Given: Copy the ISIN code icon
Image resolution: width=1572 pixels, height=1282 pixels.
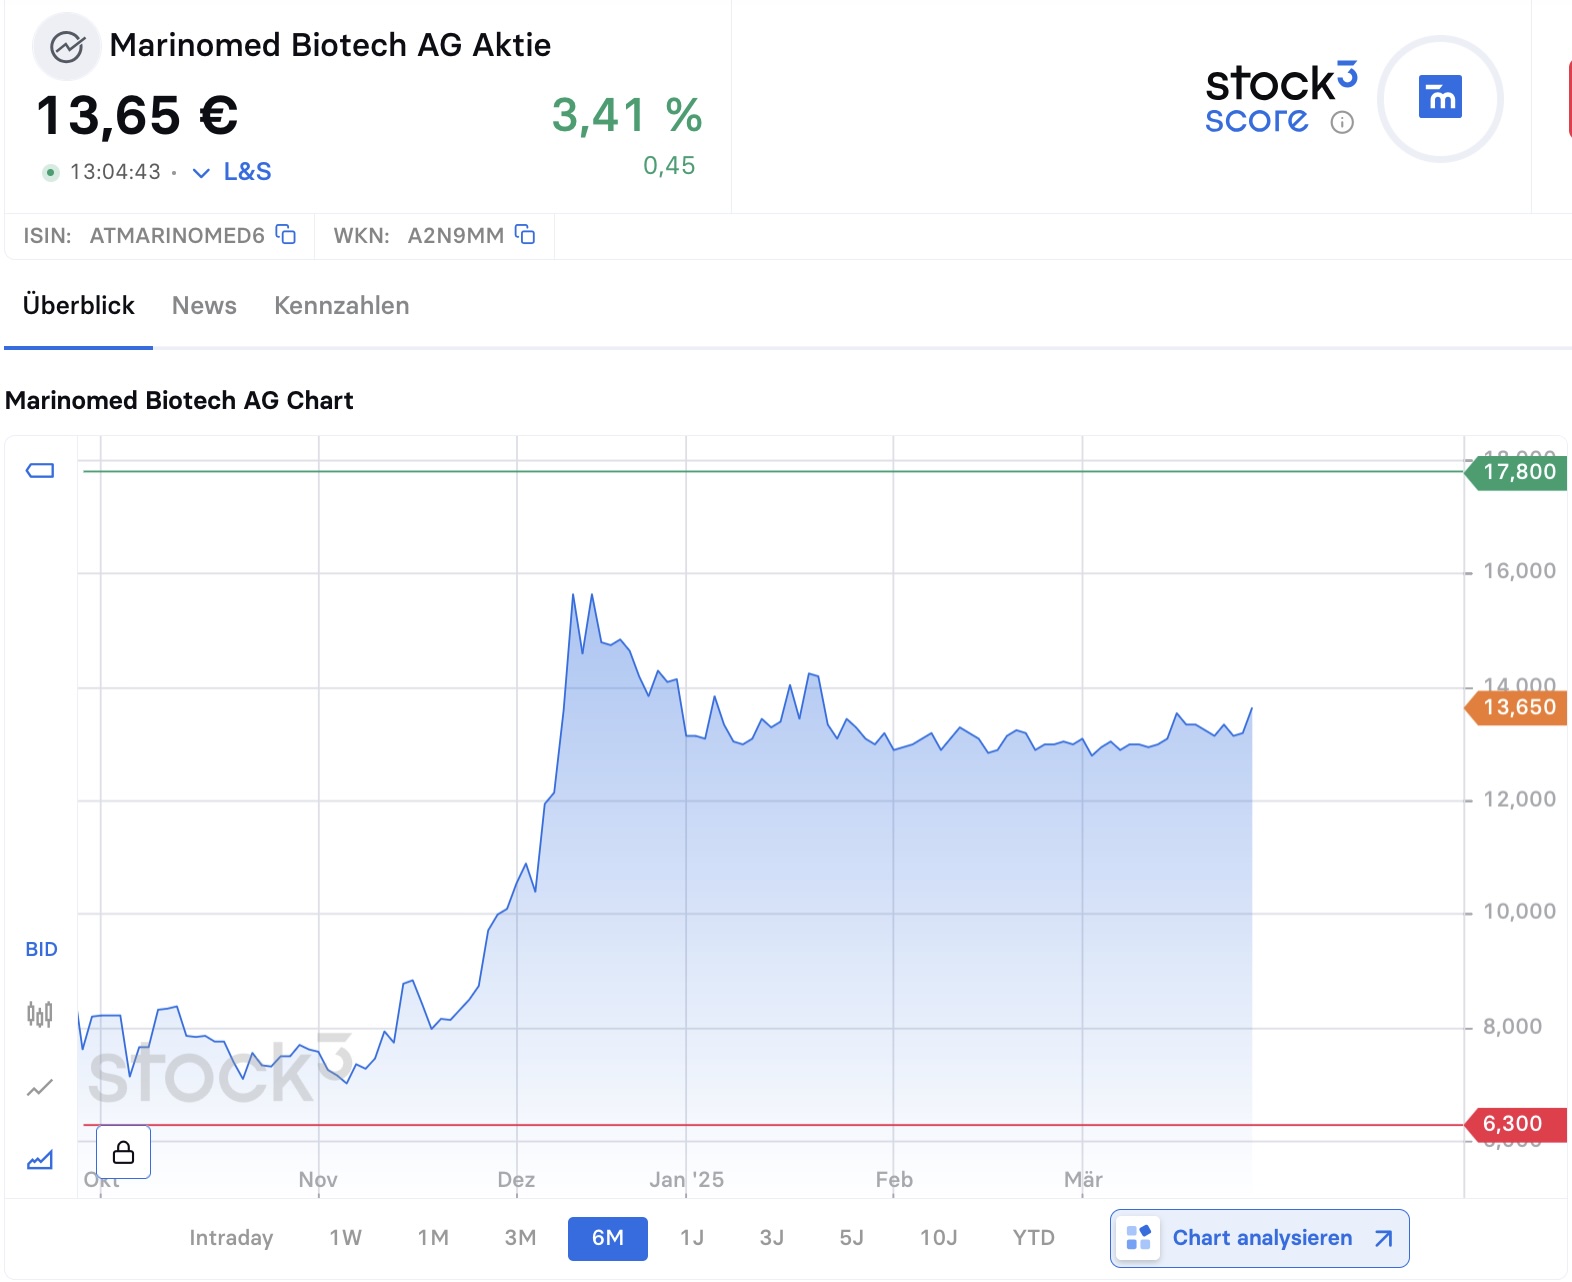Looking at the screenshot, I should (286, 235).
